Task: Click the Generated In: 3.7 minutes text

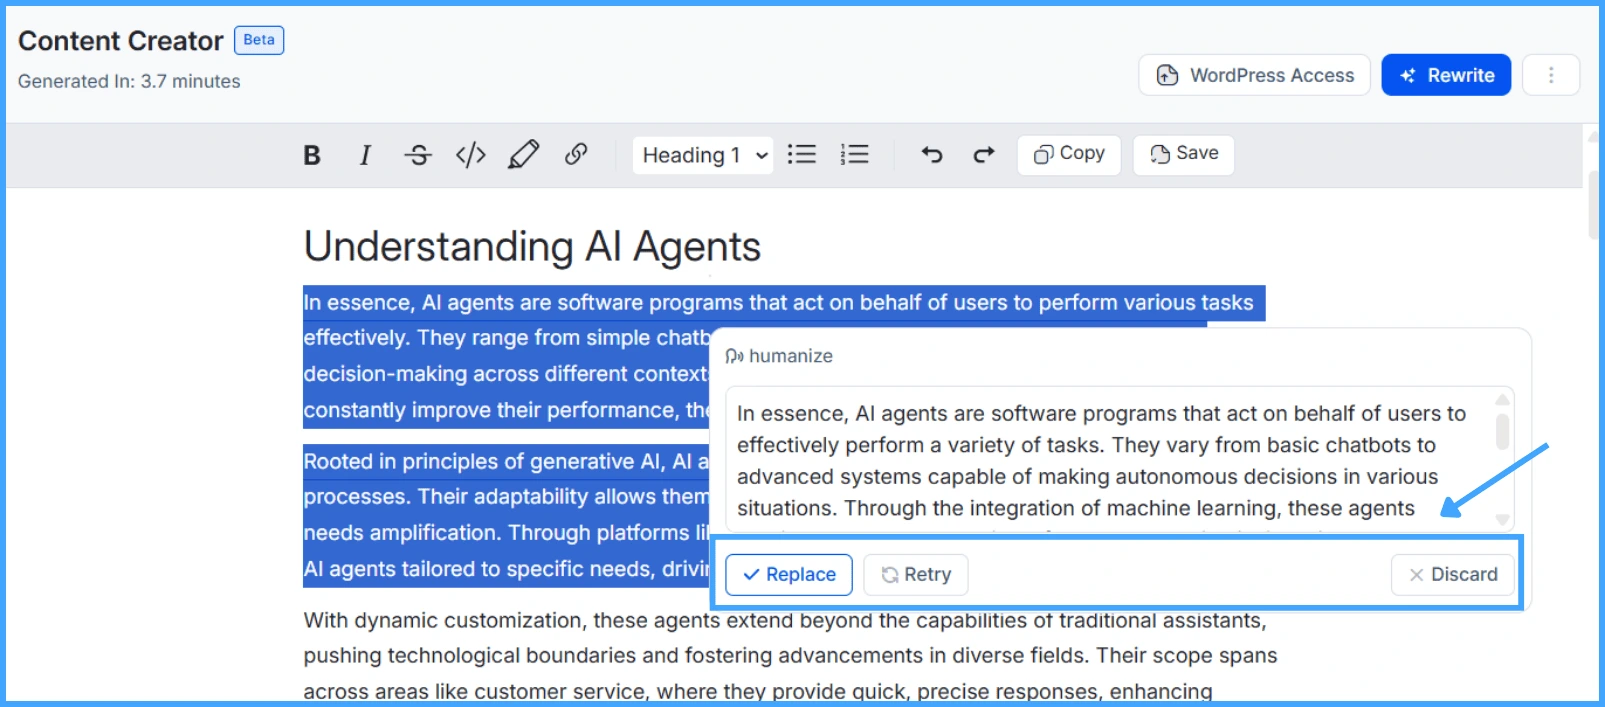Action: [x=129, y=81]
